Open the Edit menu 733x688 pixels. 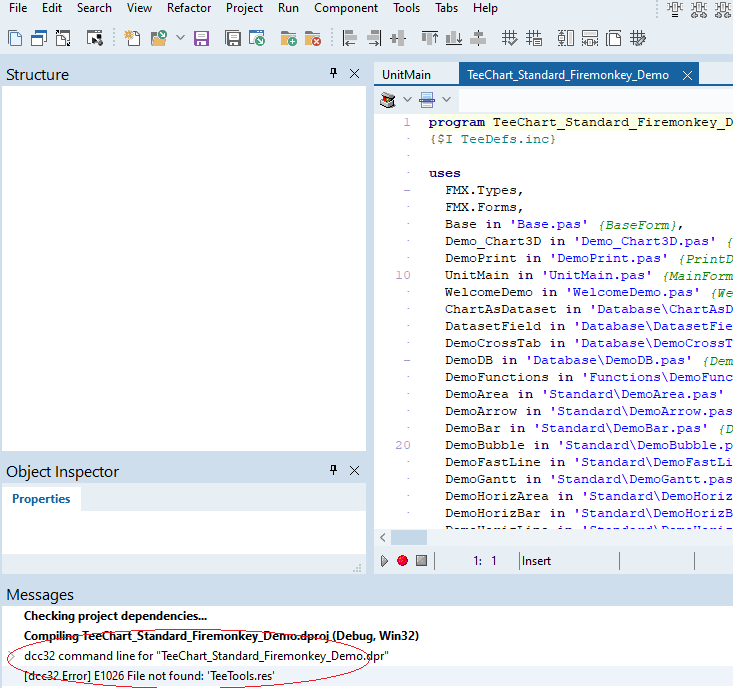tap(52, 8)
